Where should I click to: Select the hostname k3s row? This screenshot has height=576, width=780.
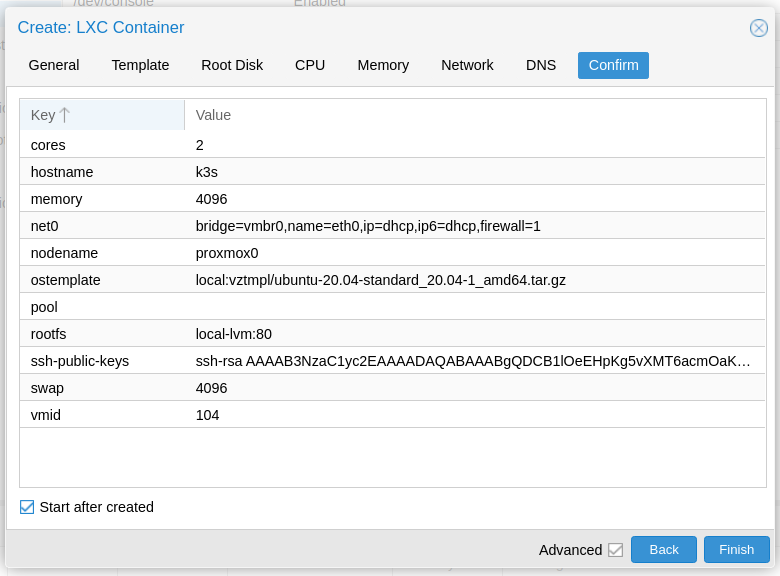392,172
